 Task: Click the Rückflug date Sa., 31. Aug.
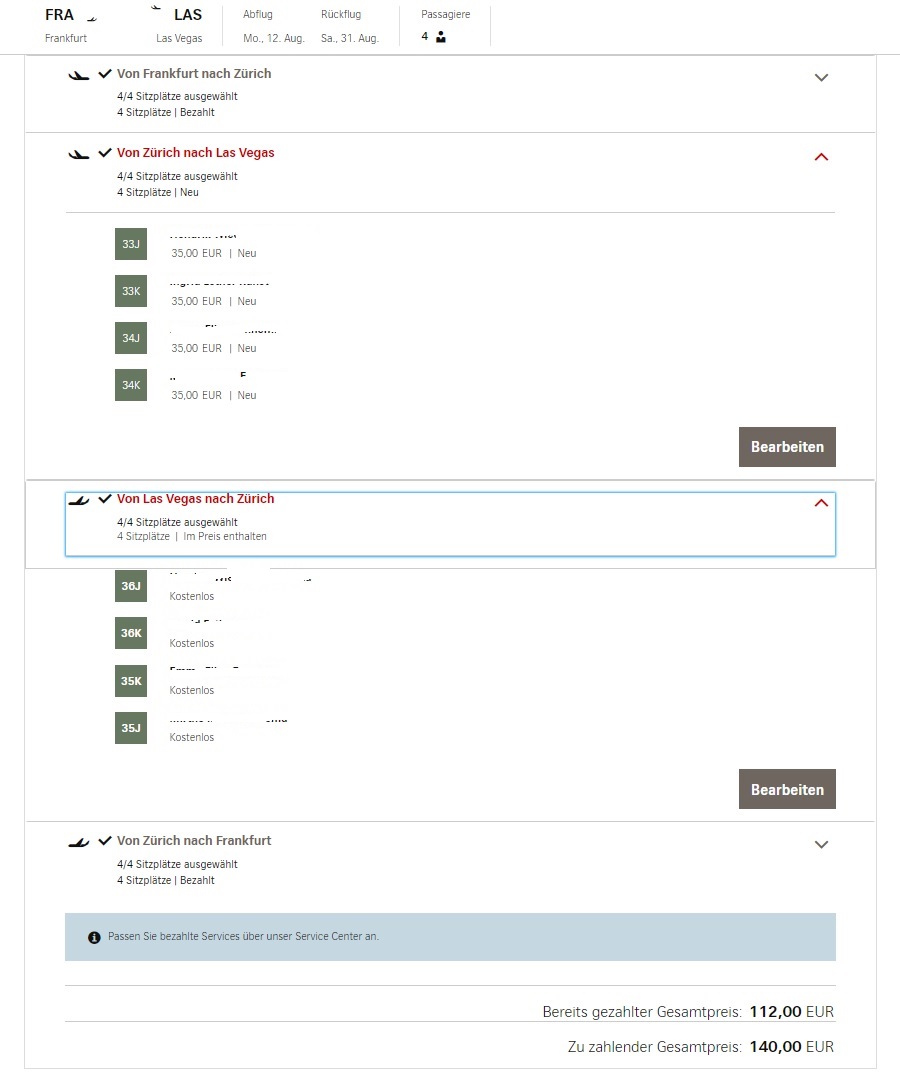tap(349, 38)
